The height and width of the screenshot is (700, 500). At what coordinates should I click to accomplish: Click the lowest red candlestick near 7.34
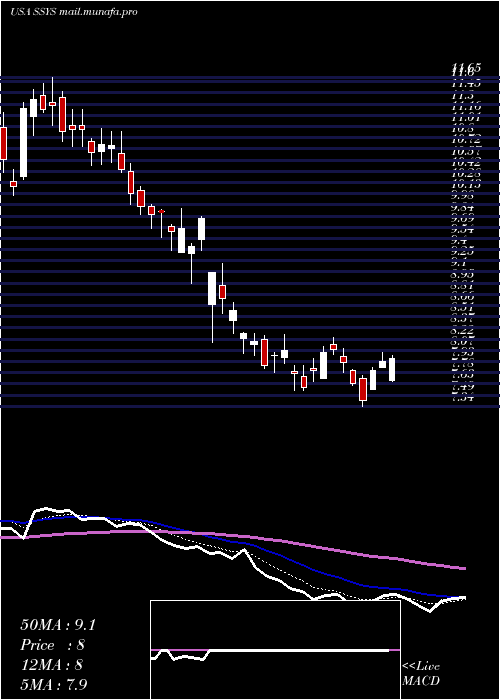(363, 390)
